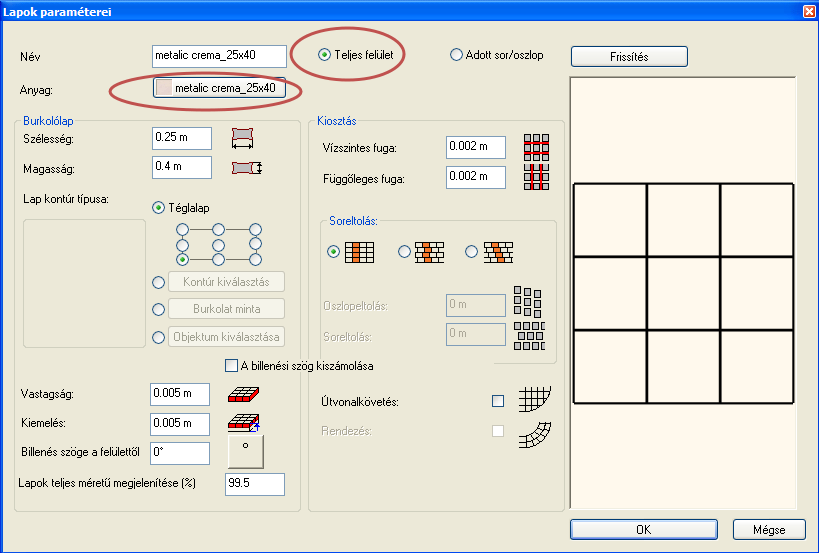Image resolution: width=819 pixels, height=553 pixels.
Task: Select the top-middle anchor point radio button
Action: [x=218, y=229]
